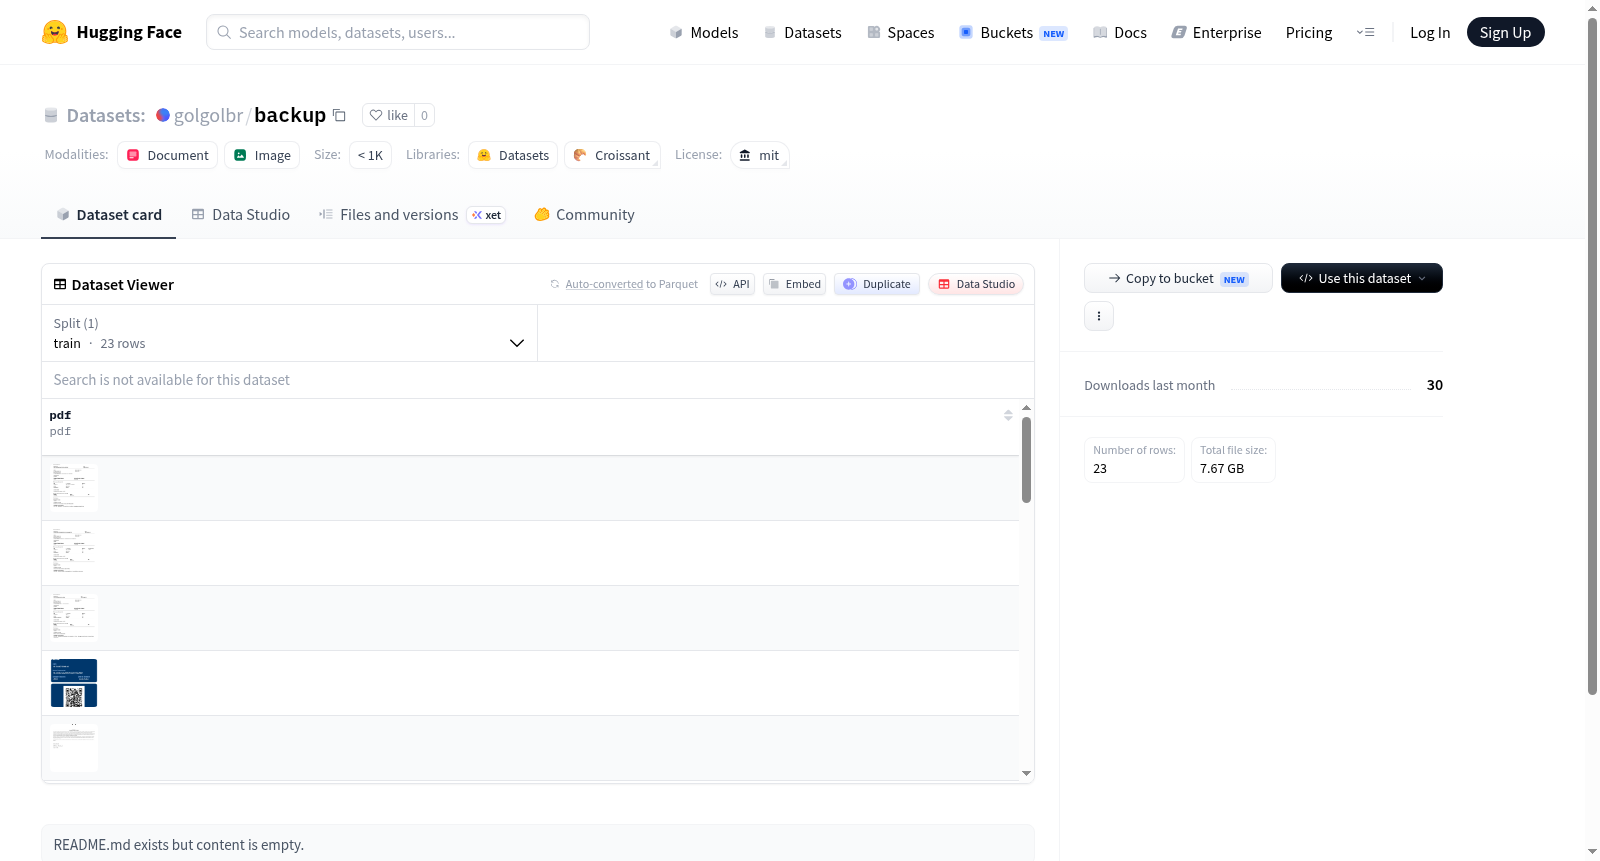
Task: Click the Number of rows 23 box
Action: click(1134, 460)
